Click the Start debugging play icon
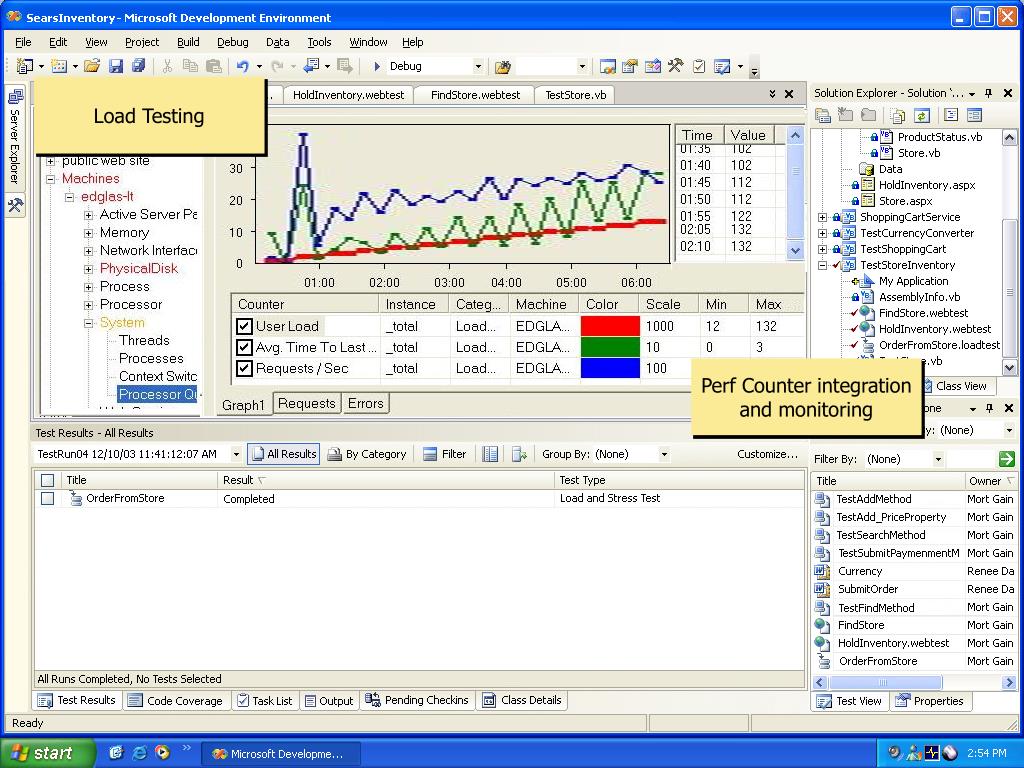Image resolution: width=1024 pixels, height=768 pixels. point(377,66)
